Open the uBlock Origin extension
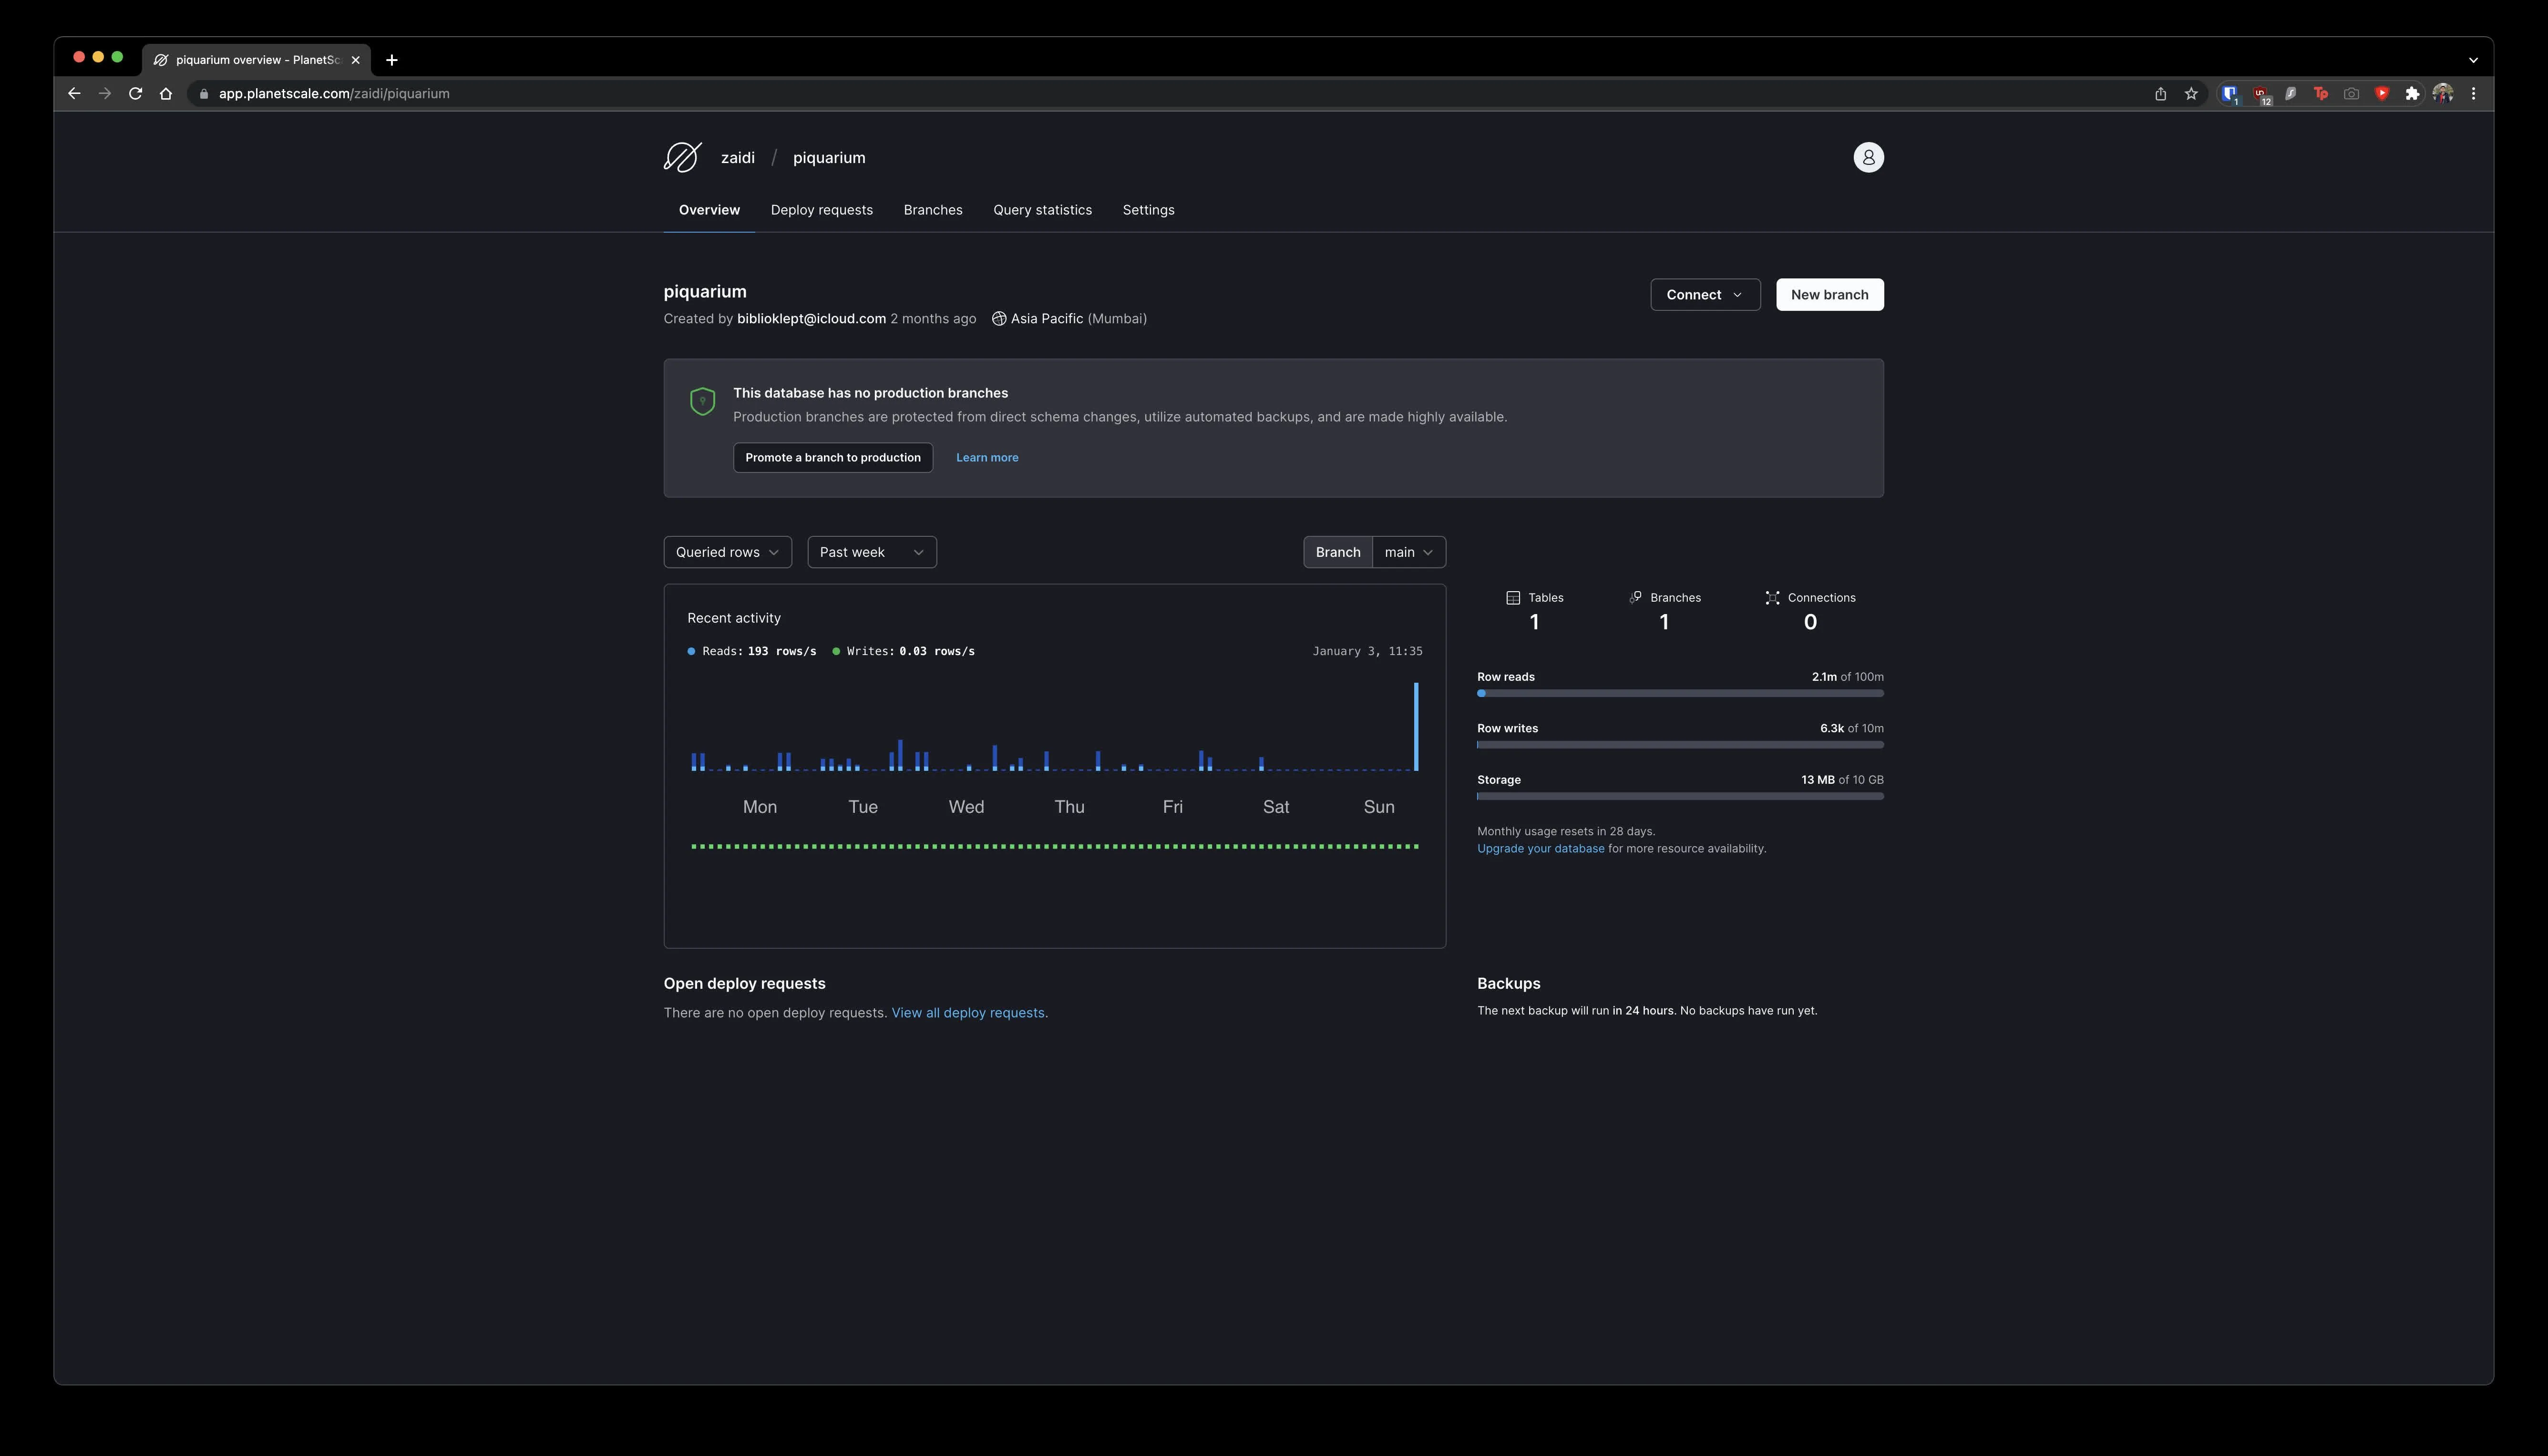Viewport: 2548px width, 1456px height. click(x=2260, y=93)
